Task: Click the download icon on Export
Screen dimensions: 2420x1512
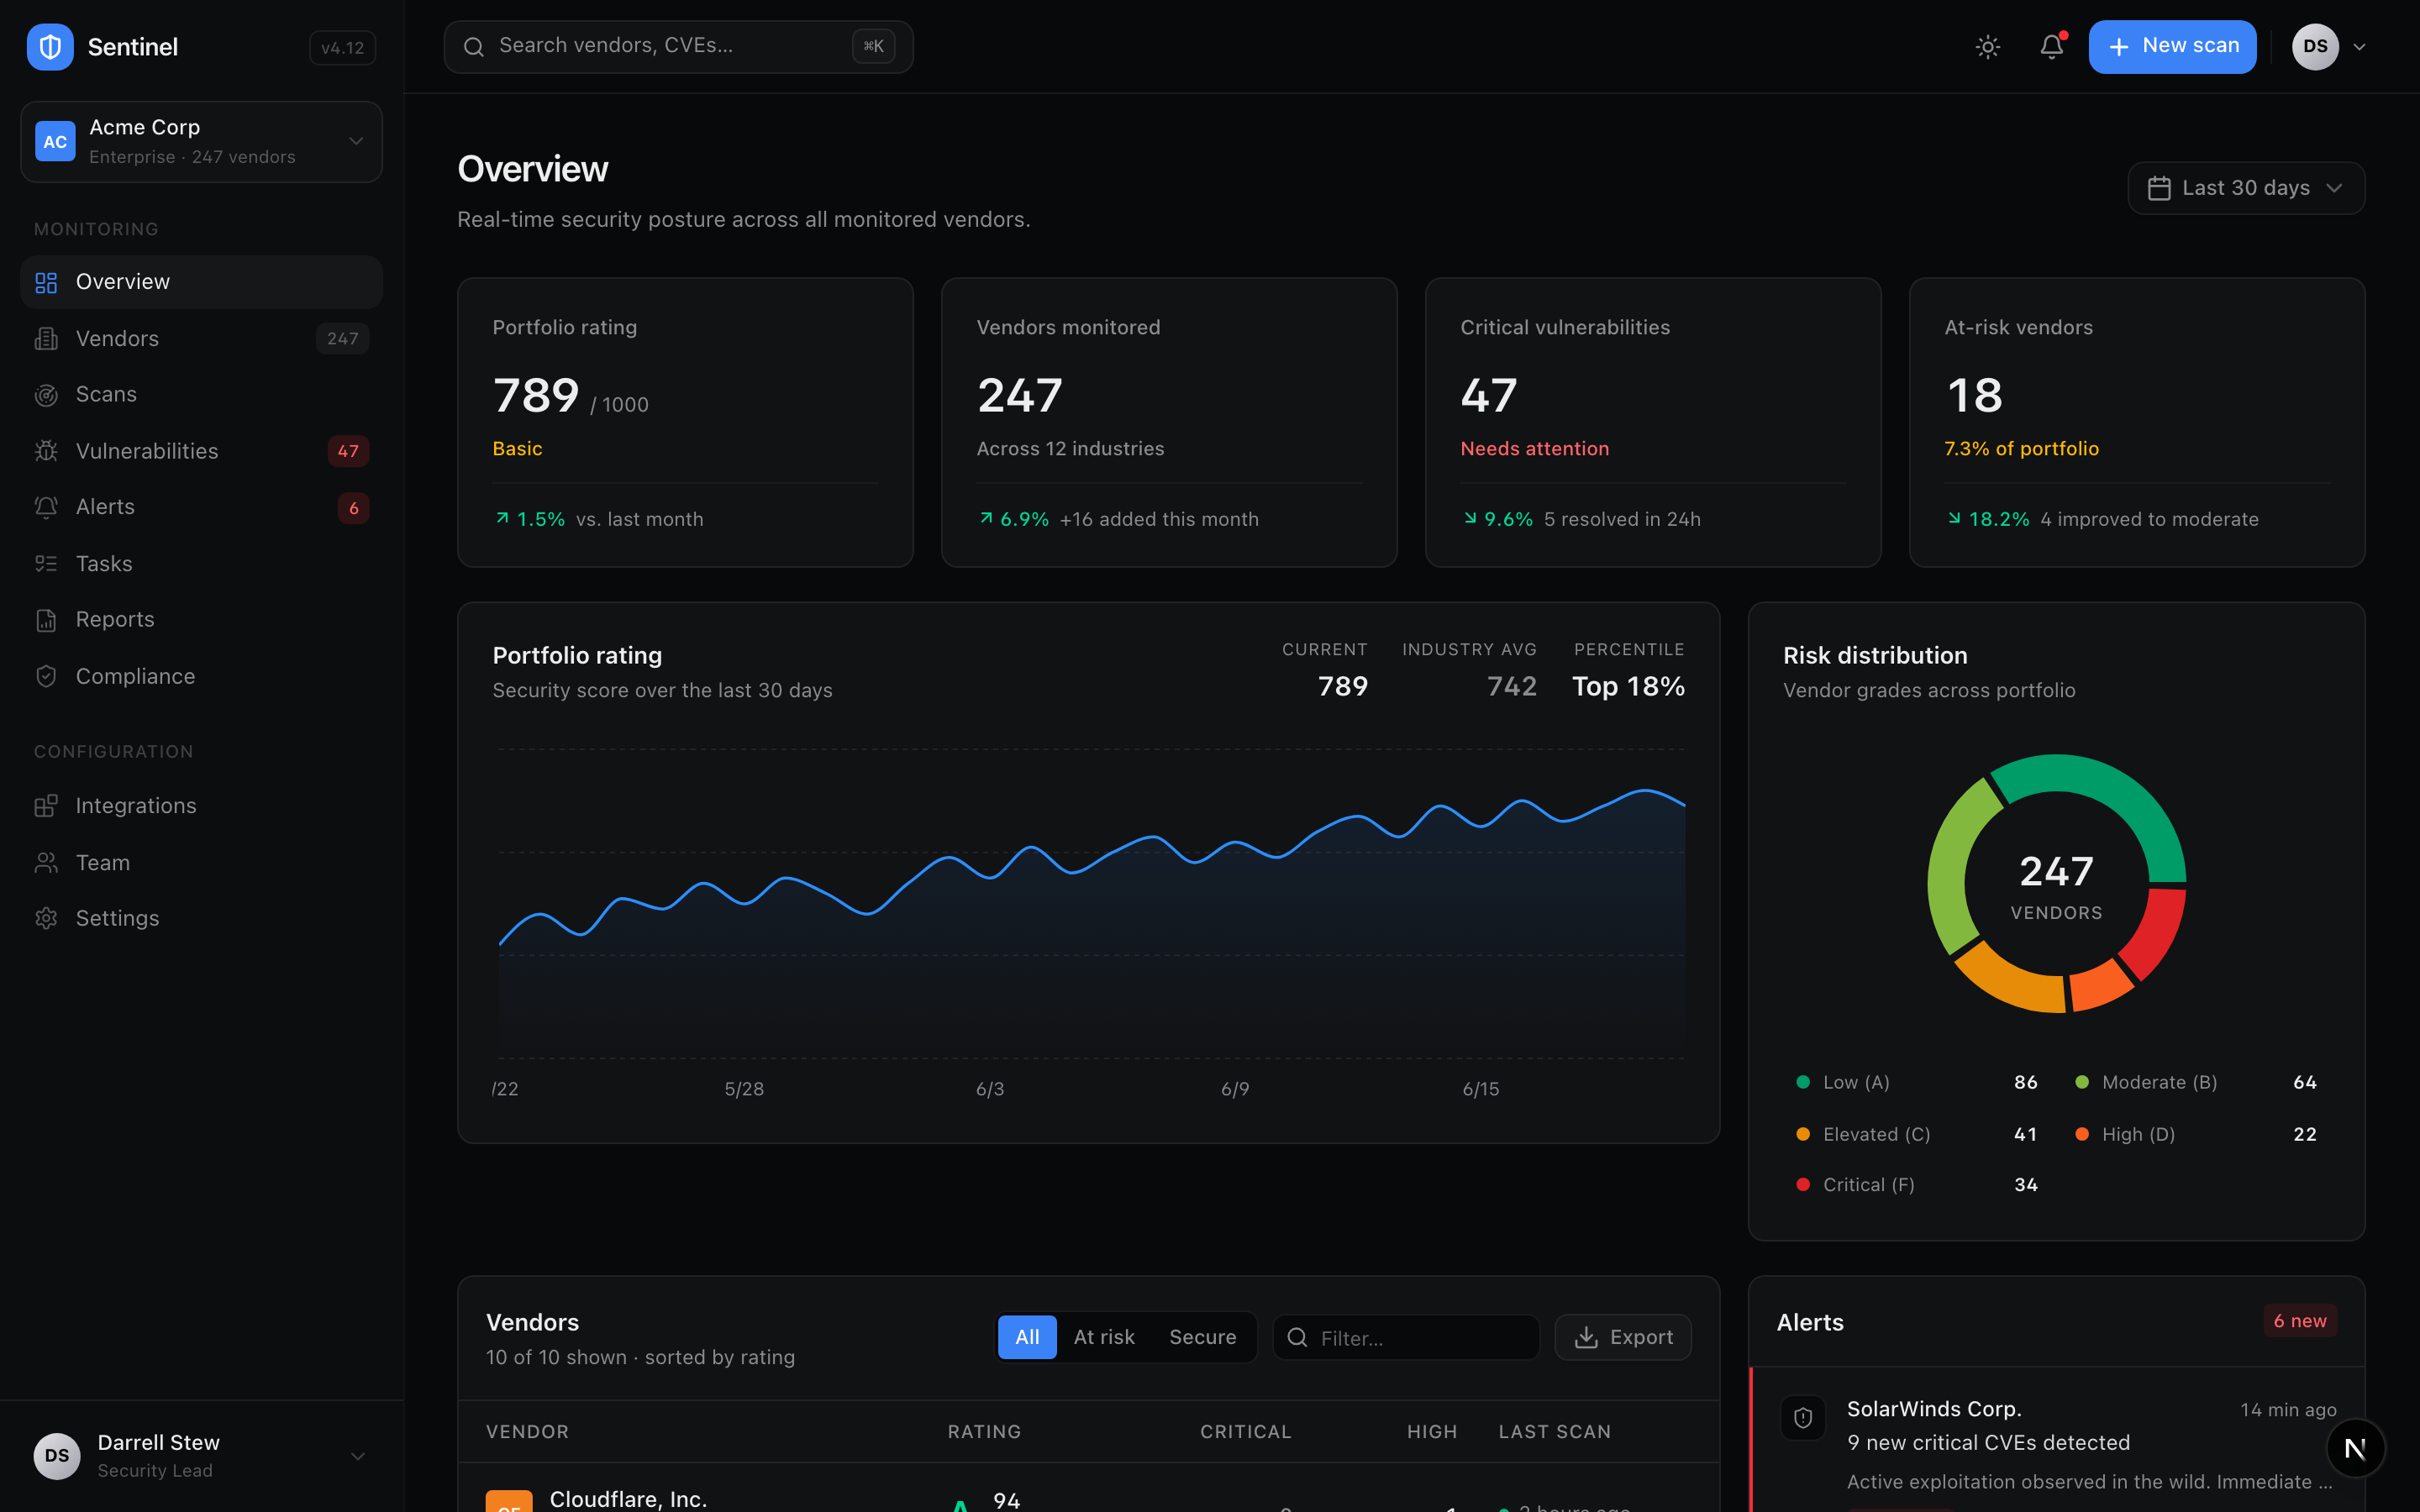Action: pyautogui.click(x=1586, y=1338)
